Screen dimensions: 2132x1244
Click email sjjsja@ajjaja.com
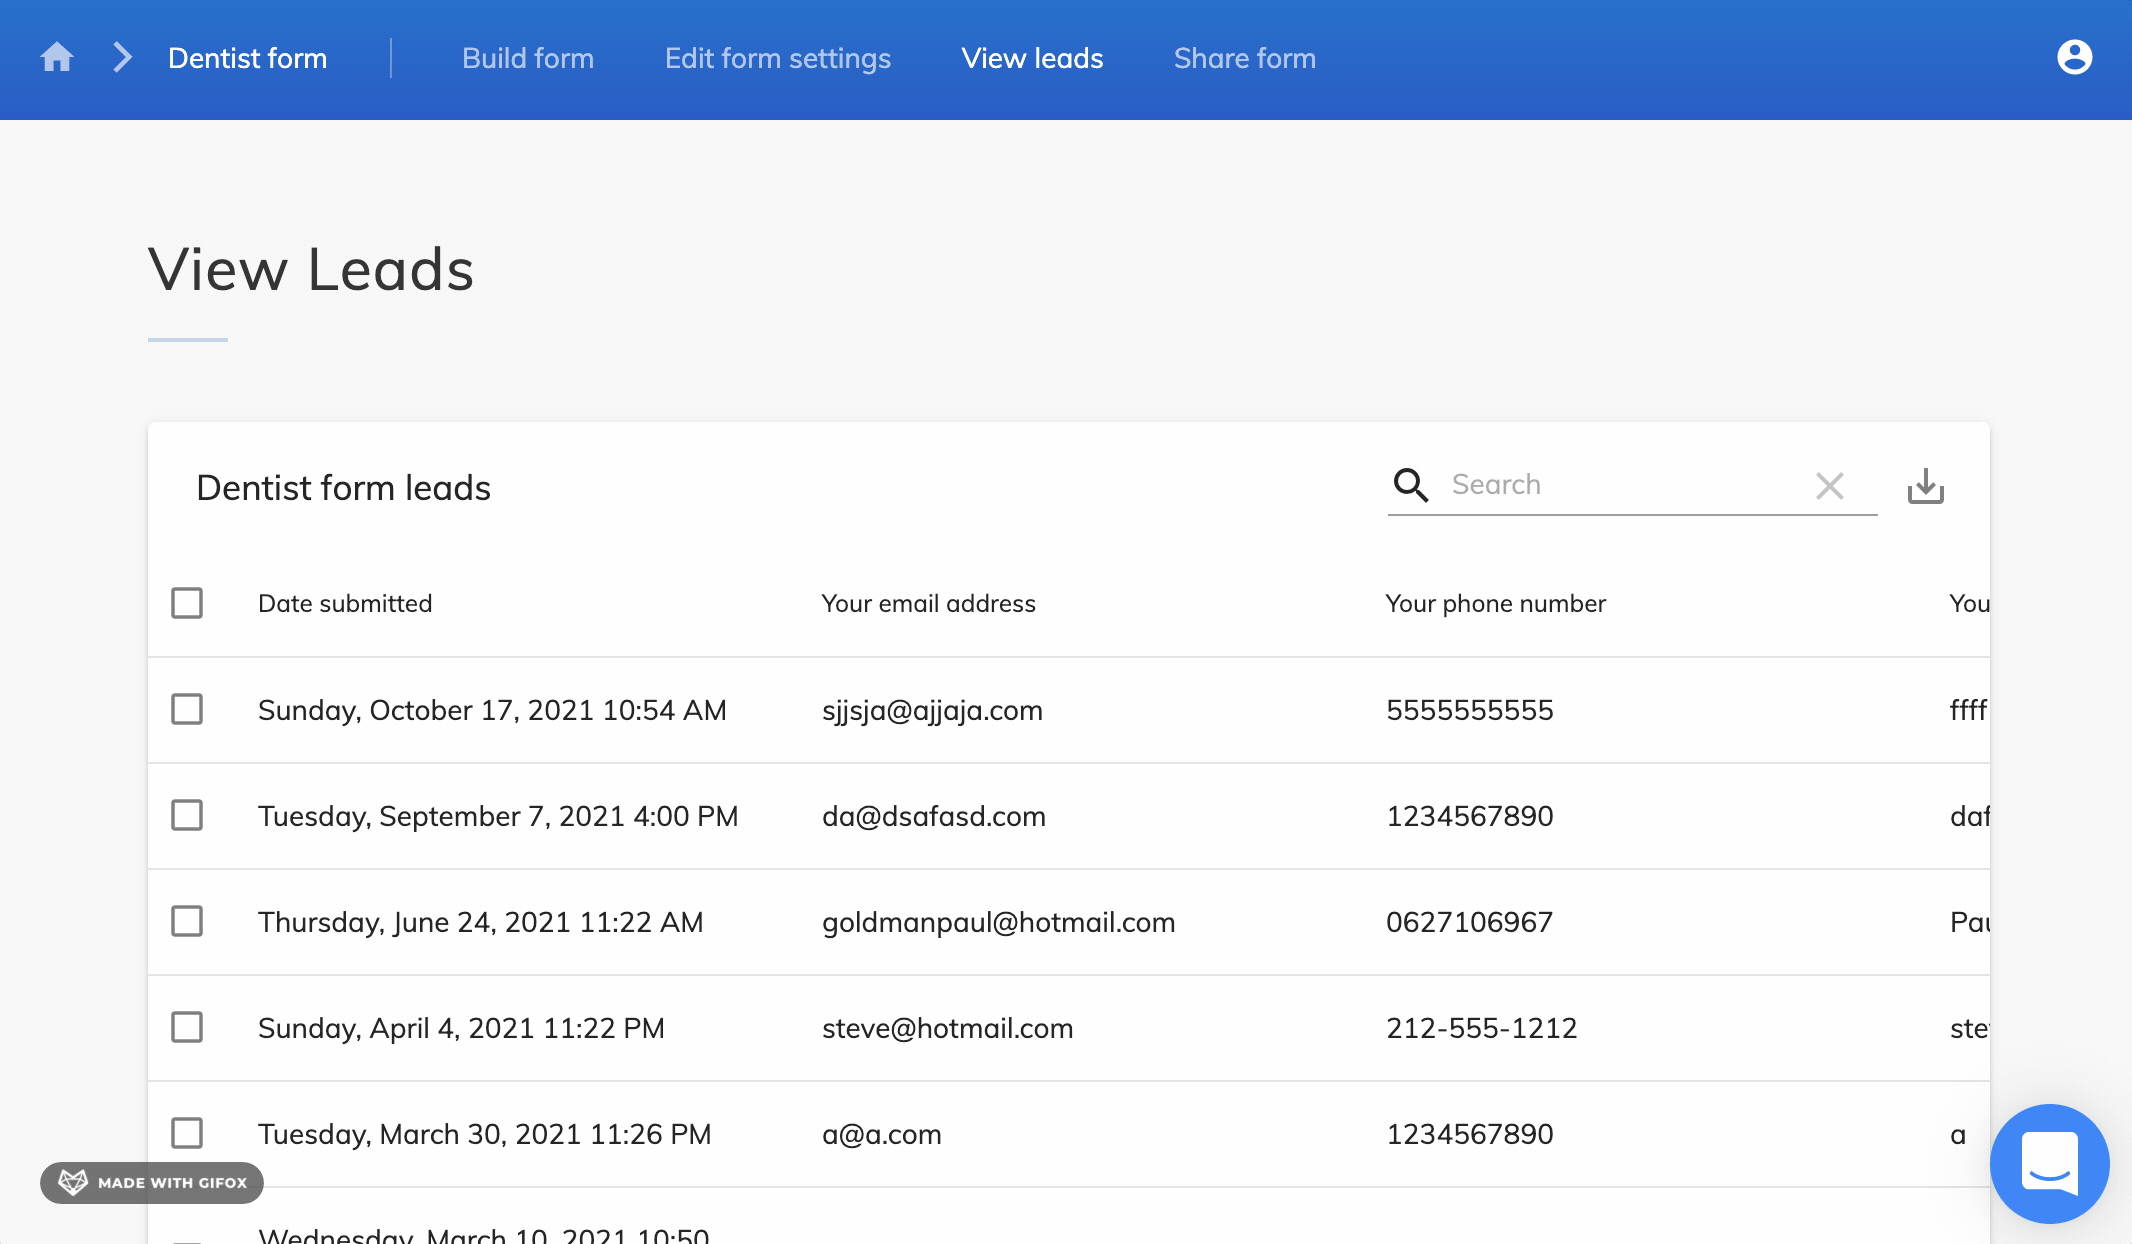click(x=932, y=710)
